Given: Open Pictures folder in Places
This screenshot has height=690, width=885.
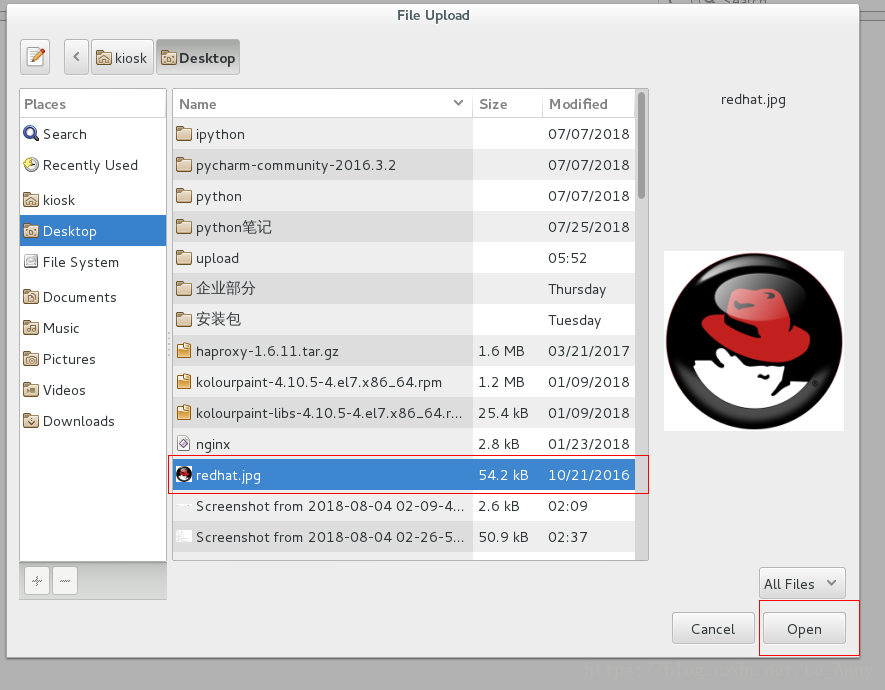Looking at the screenshot, I should 93,359.
